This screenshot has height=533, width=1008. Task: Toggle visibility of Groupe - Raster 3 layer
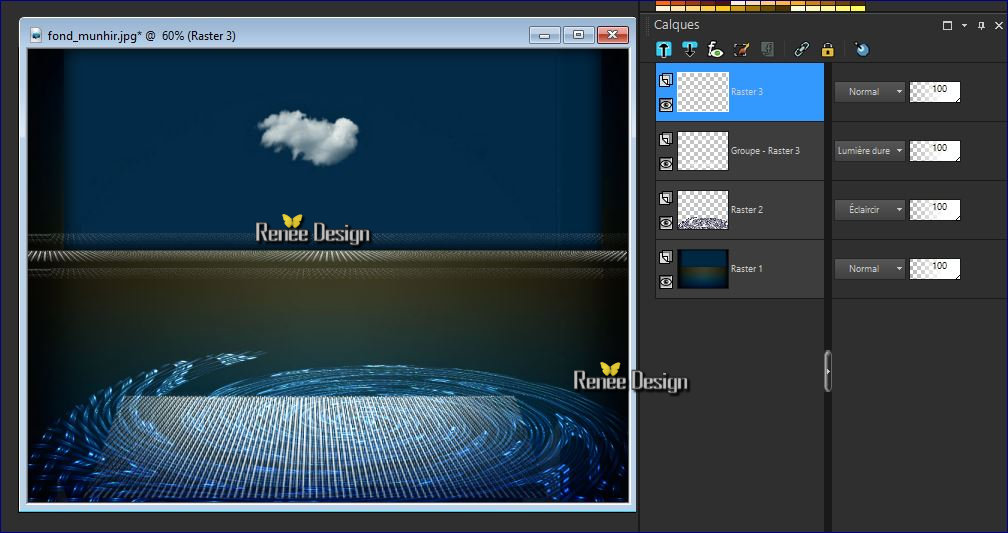[x=666, y=164]
